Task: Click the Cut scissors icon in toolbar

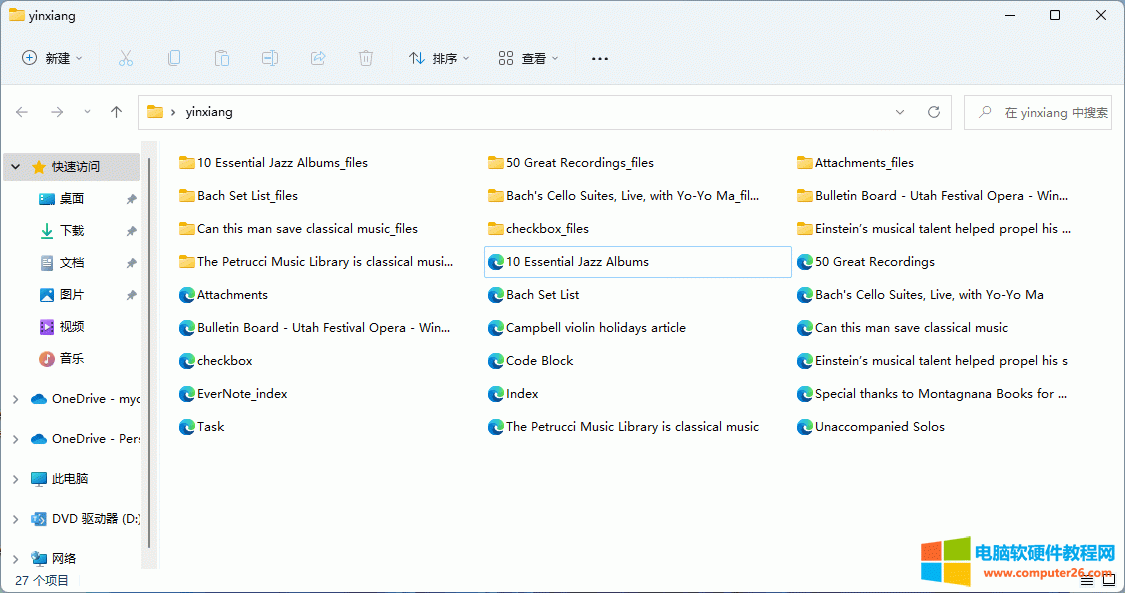Action: tap(126, 58)
